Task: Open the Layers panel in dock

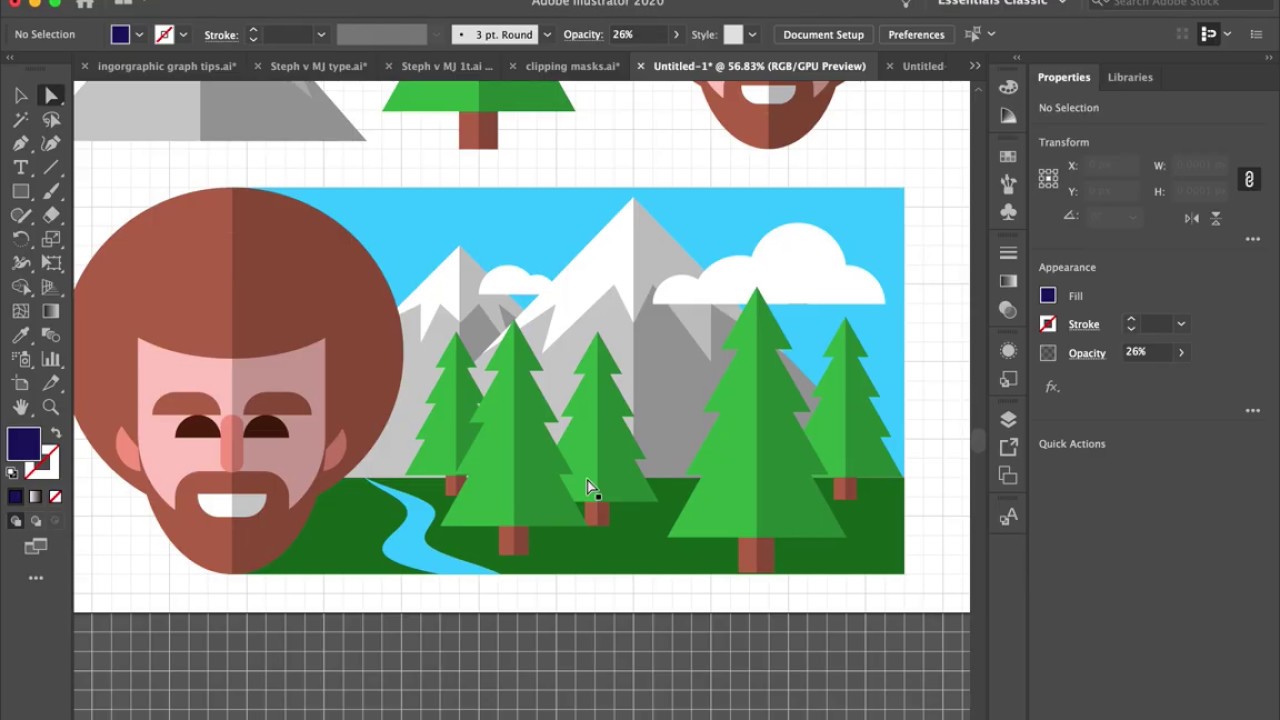Action: click(1008, 419)
